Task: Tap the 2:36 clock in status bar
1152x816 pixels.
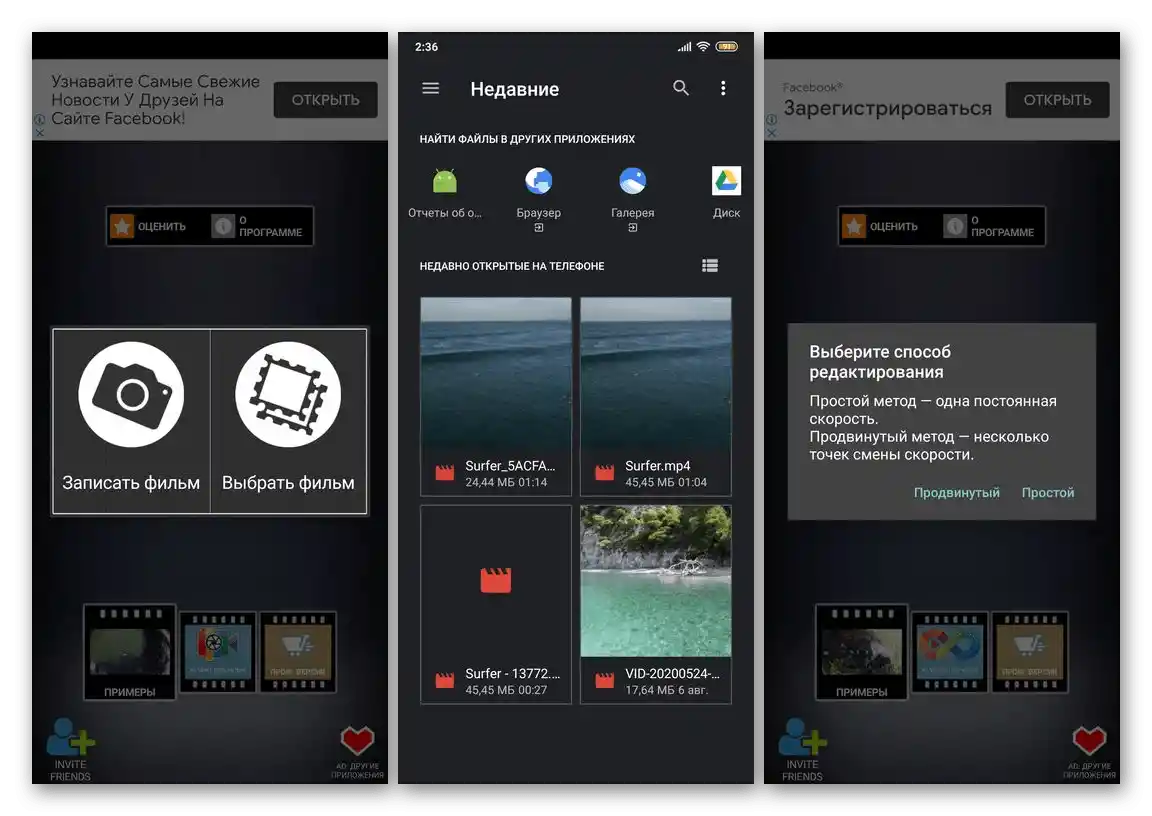Action: [x=426, y=47]
